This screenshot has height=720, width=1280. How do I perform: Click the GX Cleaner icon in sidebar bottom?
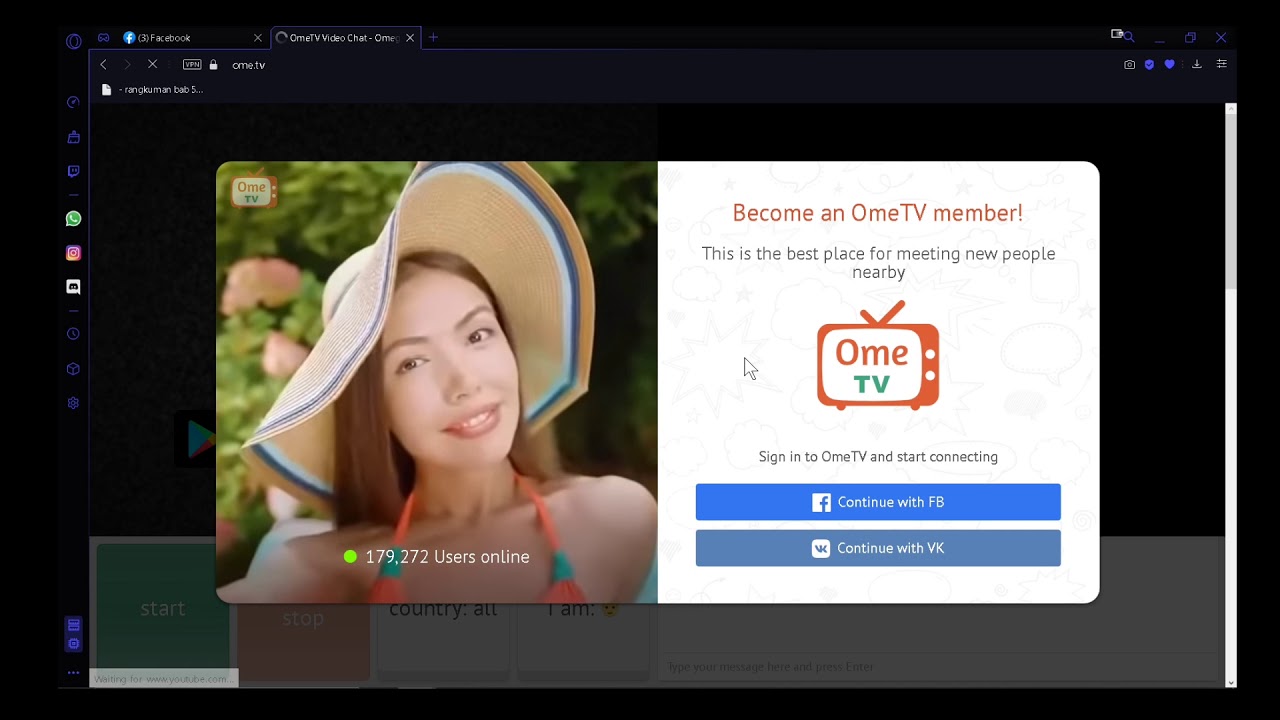[73, 625]
